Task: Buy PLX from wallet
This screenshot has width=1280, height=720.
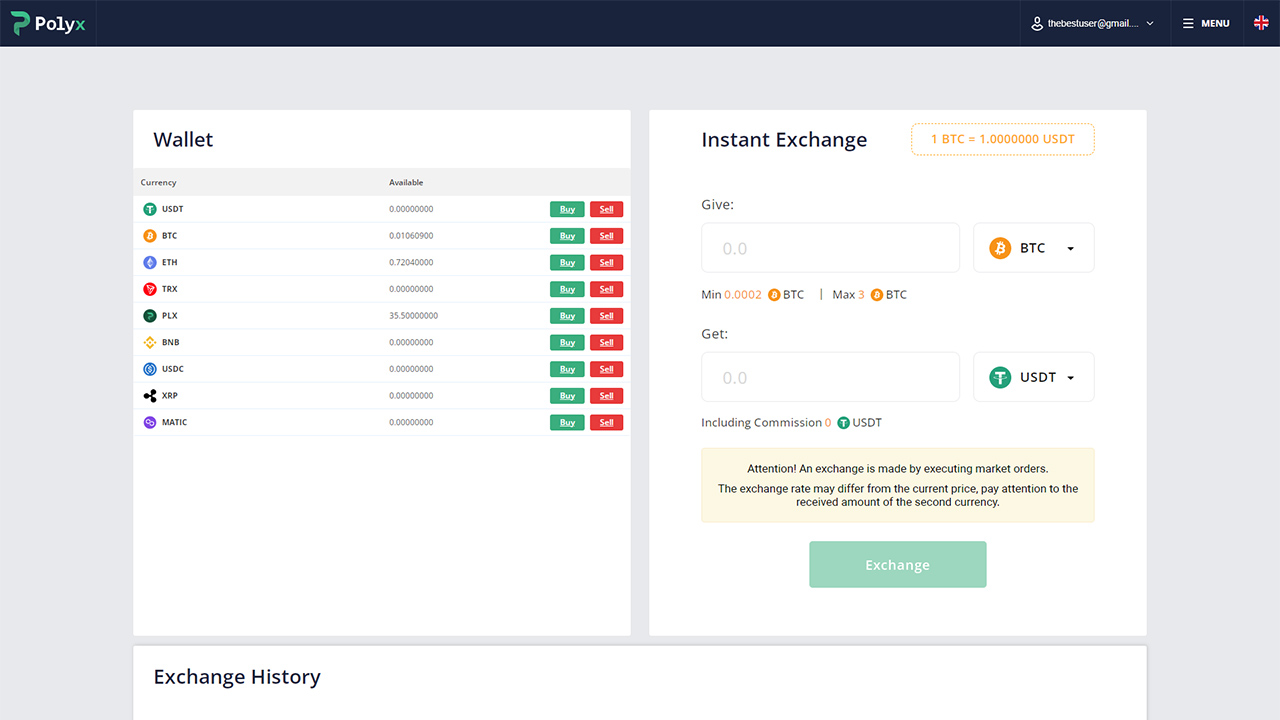Action: pos(567,316)
